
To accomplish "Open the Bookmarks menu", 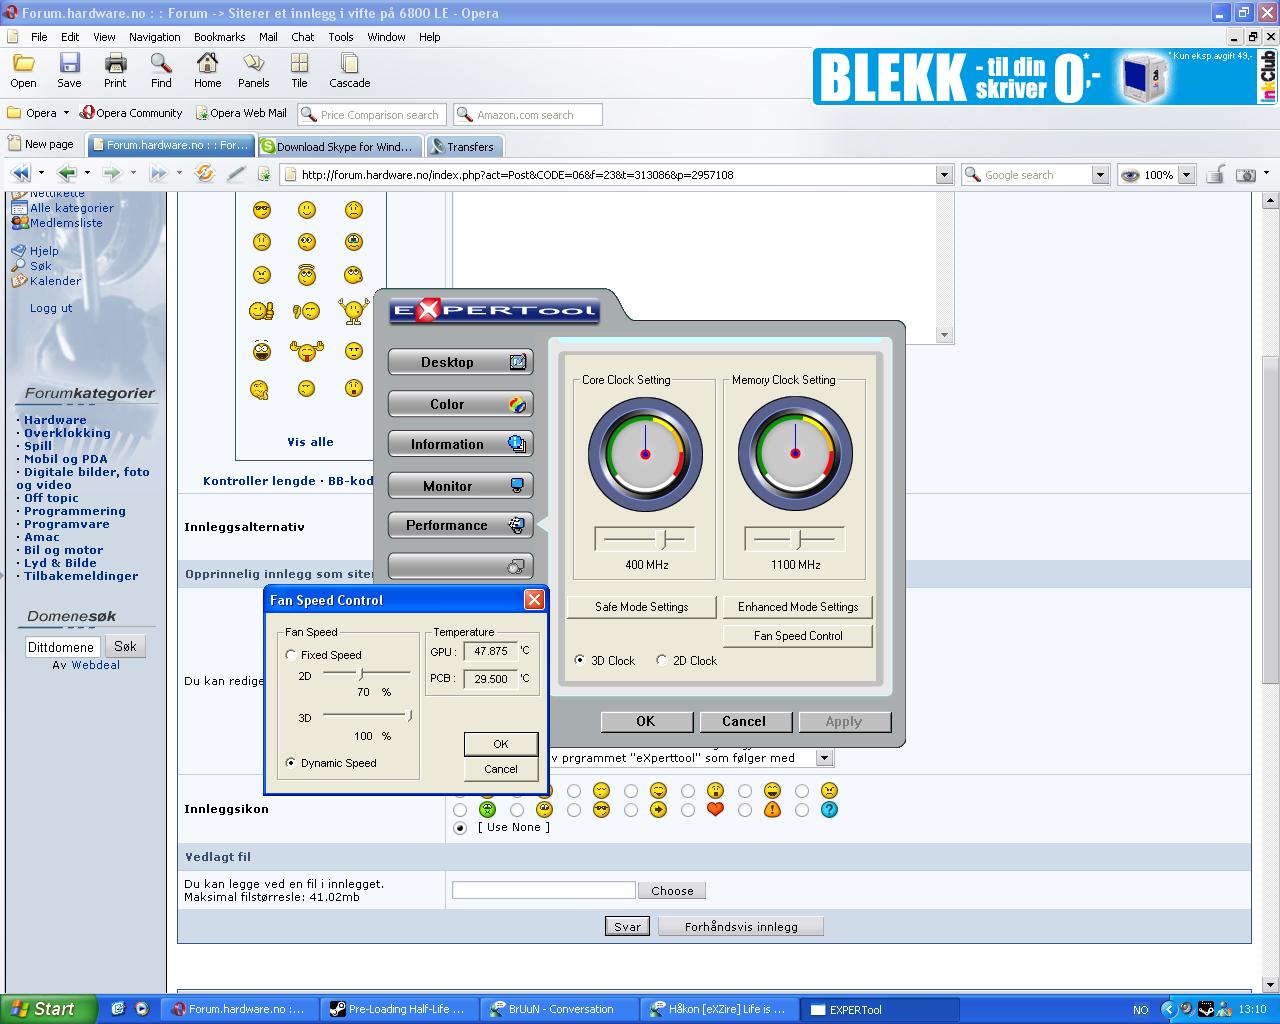I will 219,37.
